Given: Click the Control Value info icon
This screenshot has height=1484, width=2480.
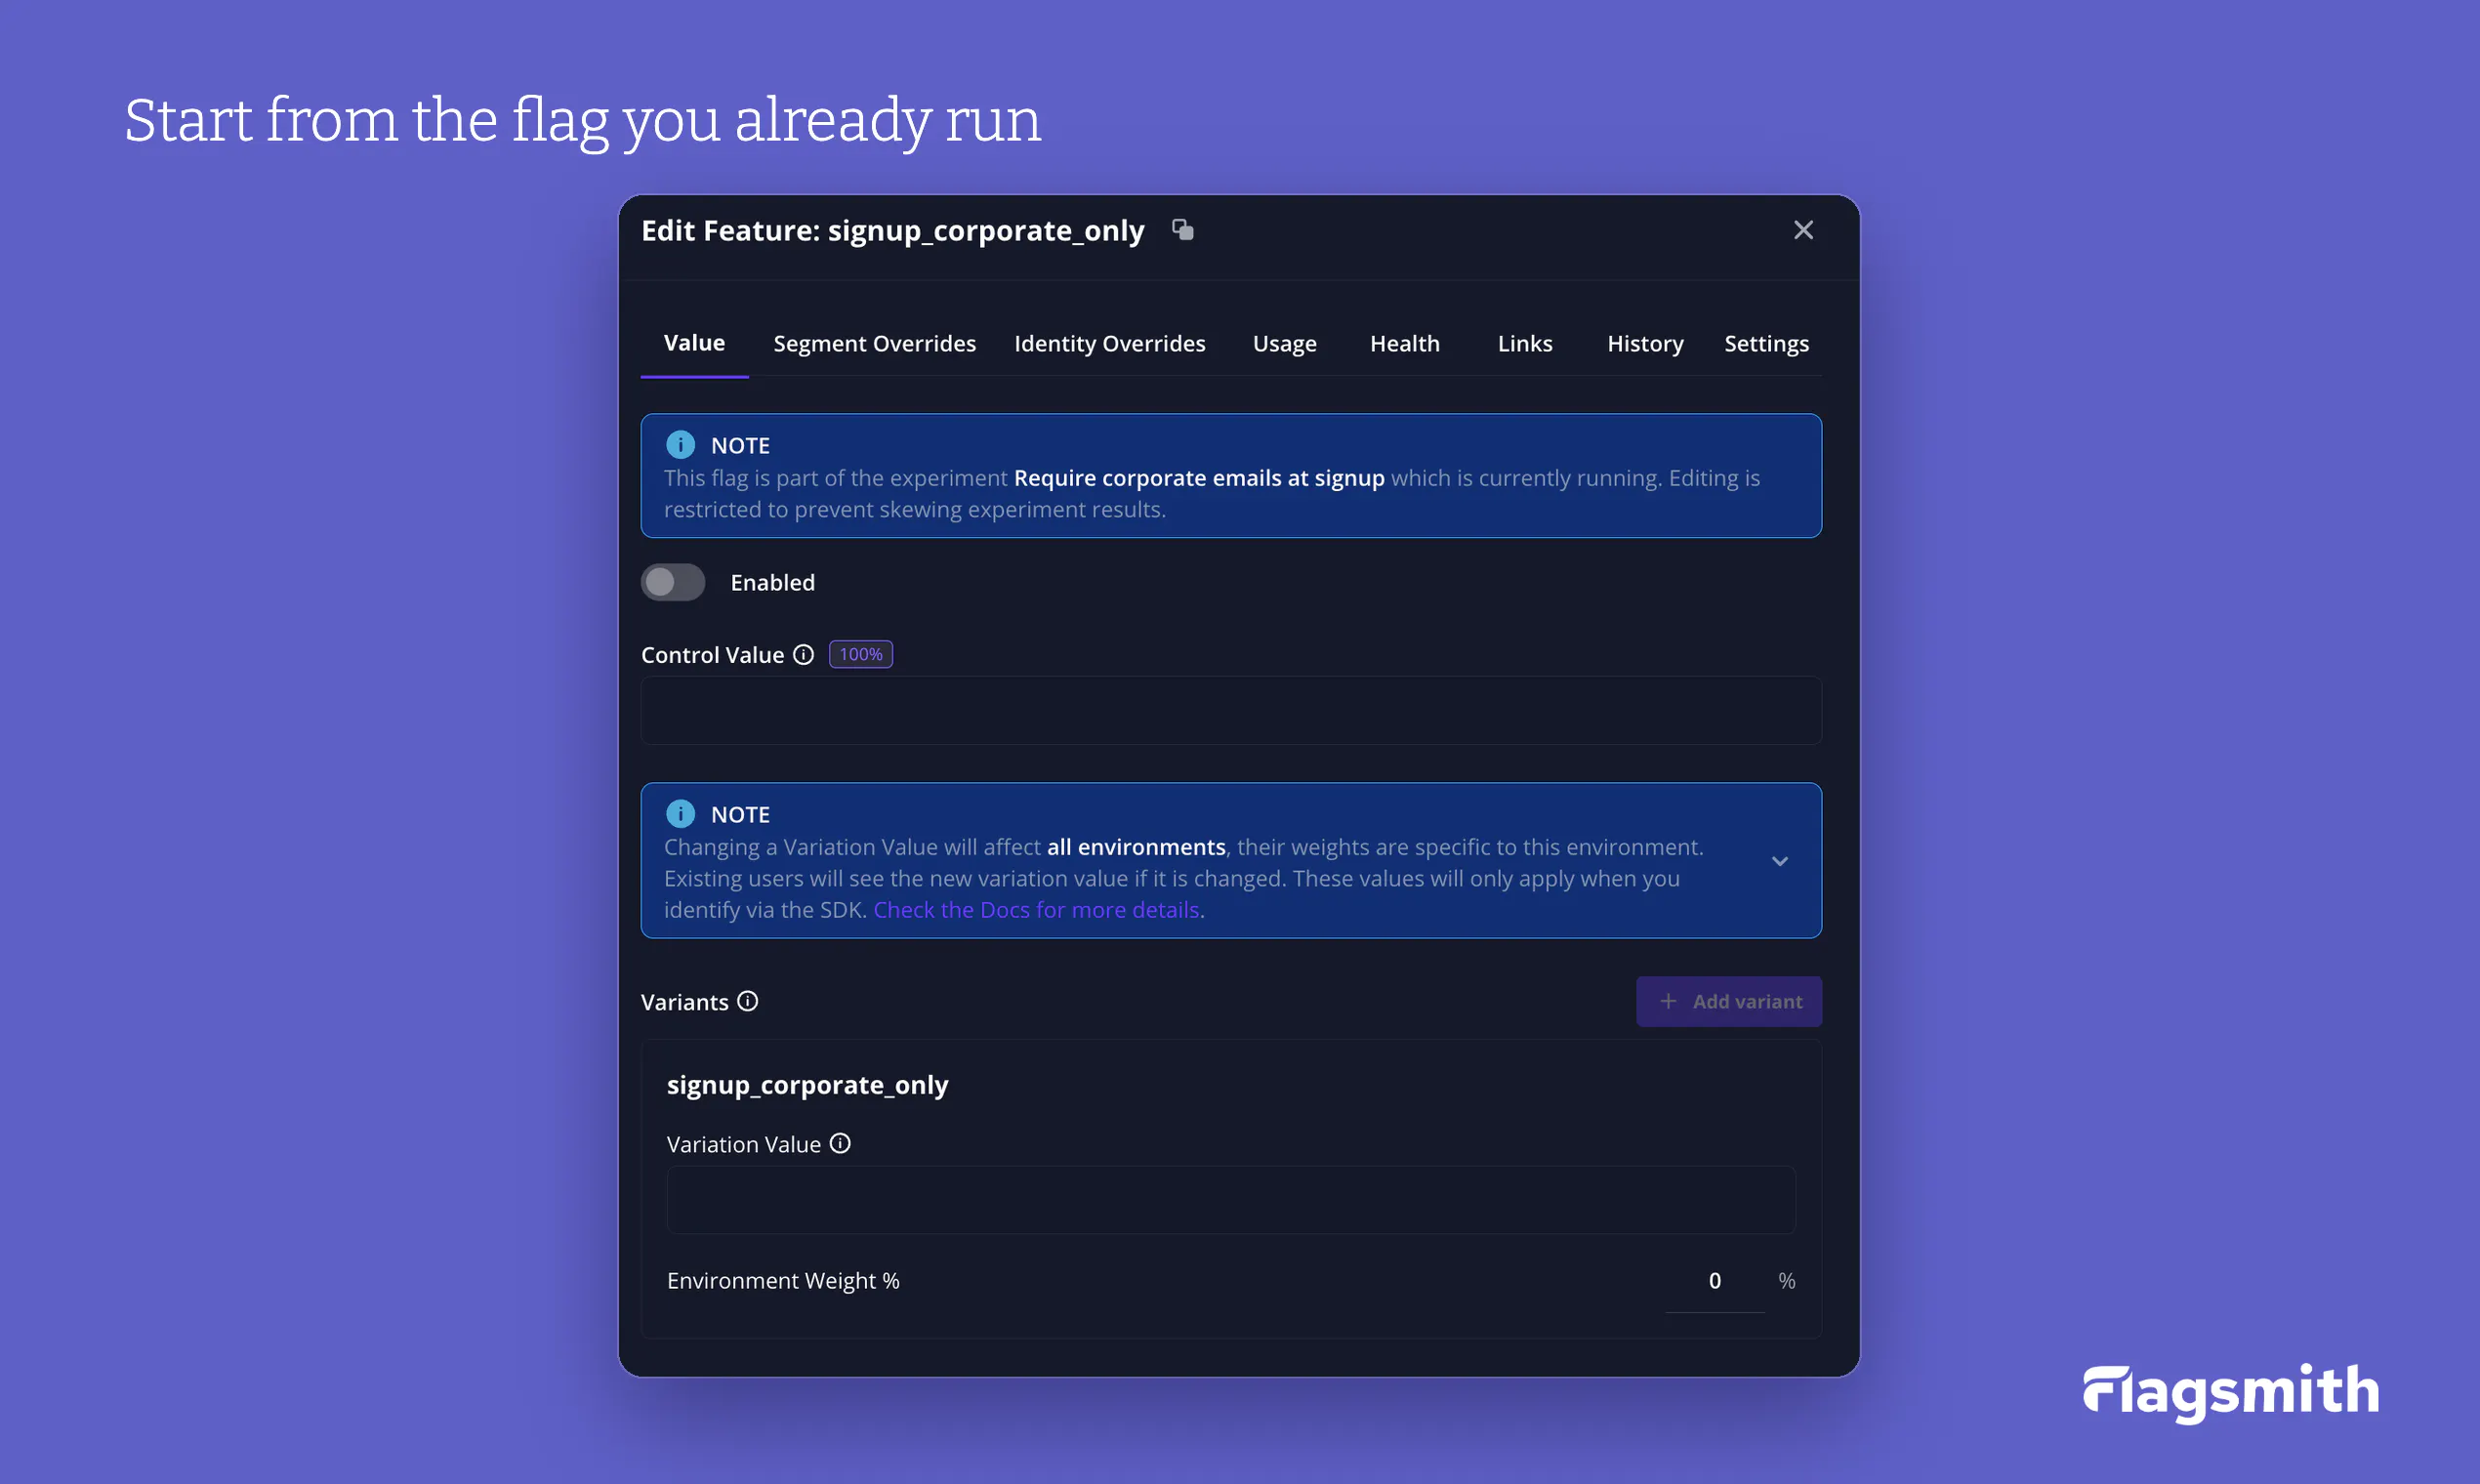Looking at the screenshot, I should click(x=803, y=654).
